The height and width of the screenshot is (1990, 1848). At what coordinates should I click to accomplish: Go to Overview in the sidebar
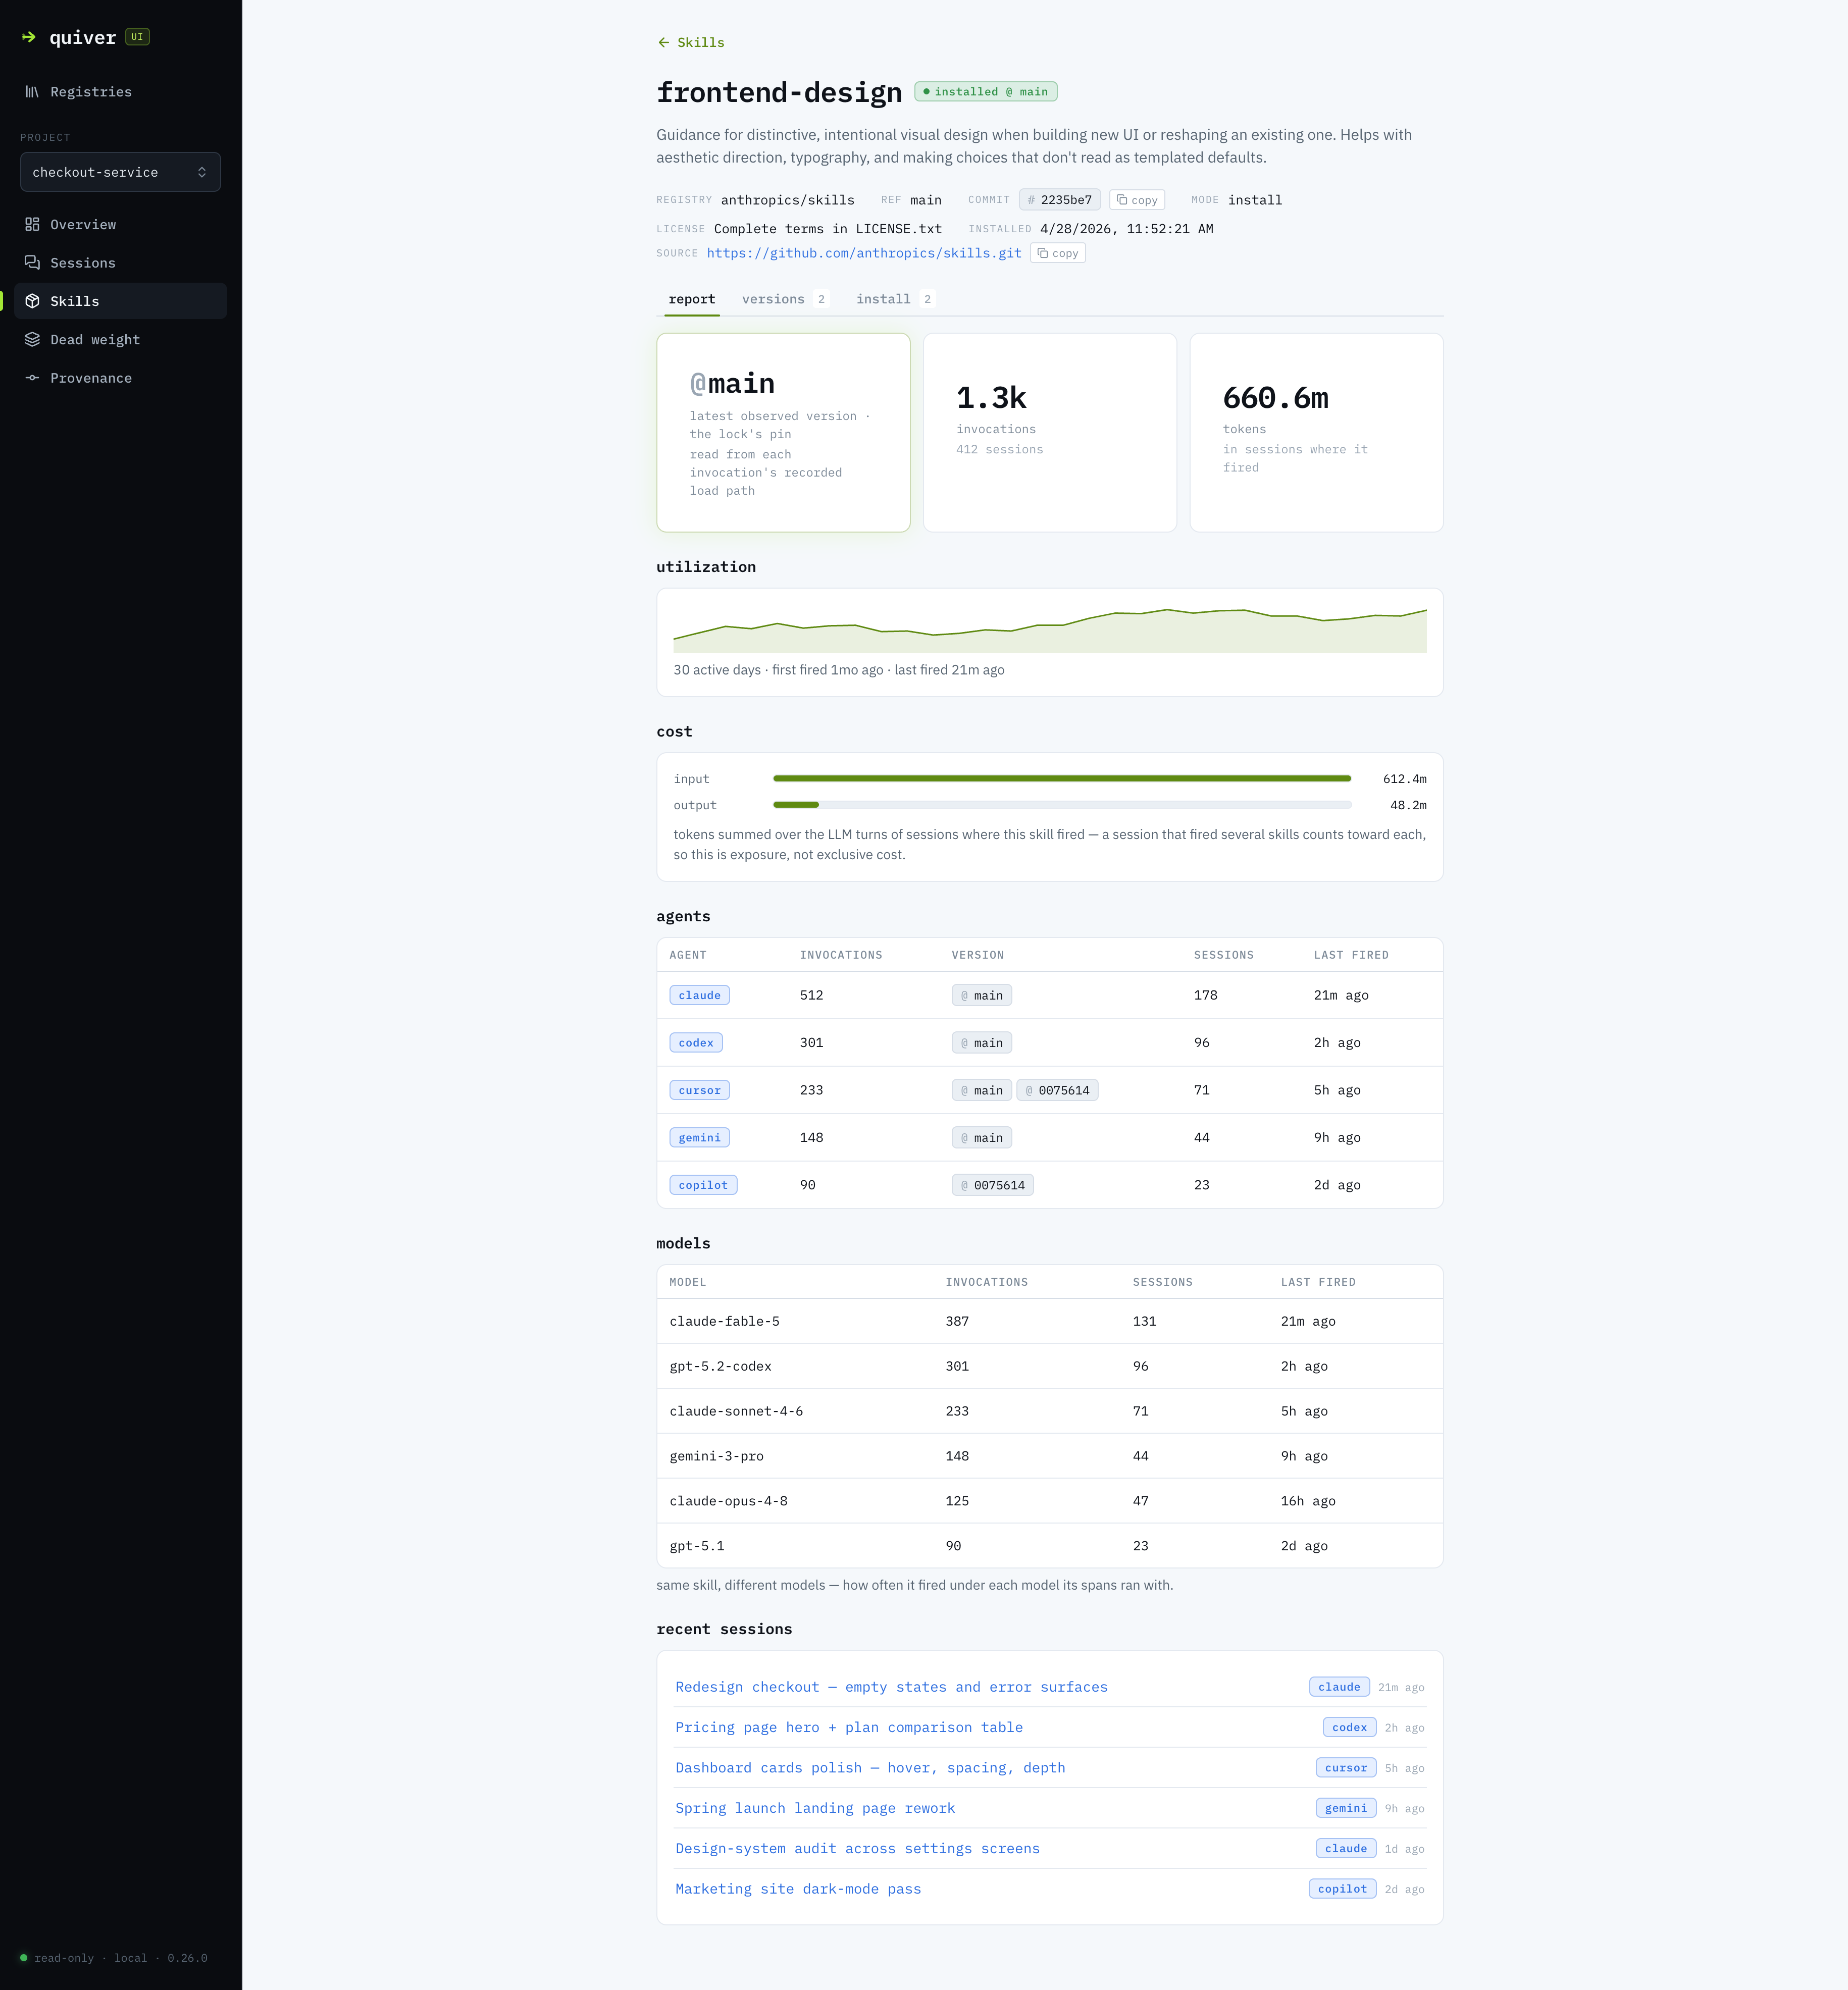120,225
